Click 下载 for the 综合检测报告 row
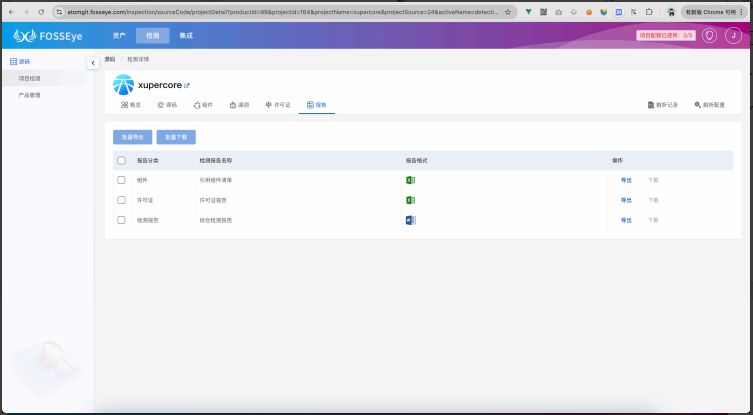The width and height of the screenshot is (753, 415). click(653, 220)
